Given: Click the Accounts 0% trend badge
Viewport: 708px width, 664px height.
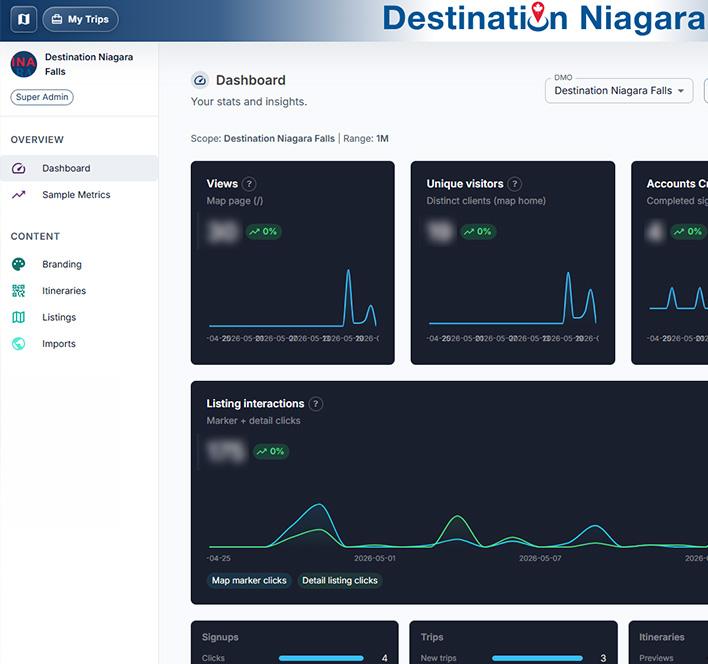Looking at the screenshot, I should (689, 232).
